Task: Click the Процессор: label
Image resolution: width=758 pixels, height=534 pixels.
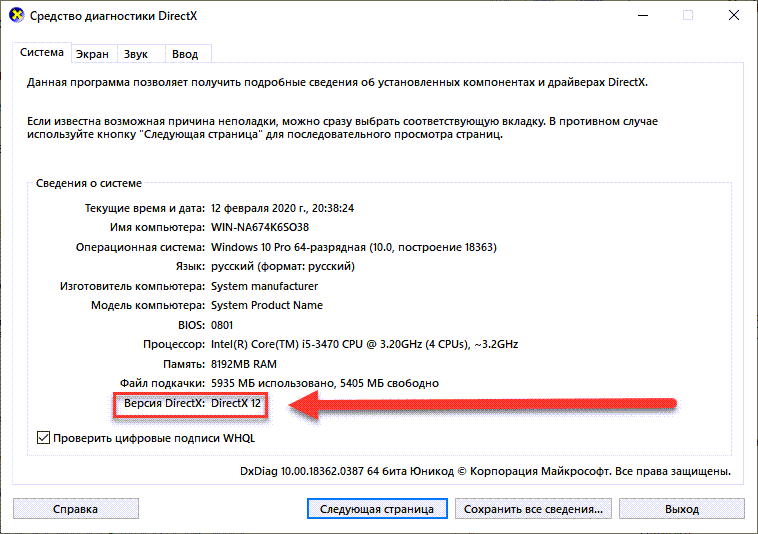Action: pyautogui.click(x=174, y=345)
